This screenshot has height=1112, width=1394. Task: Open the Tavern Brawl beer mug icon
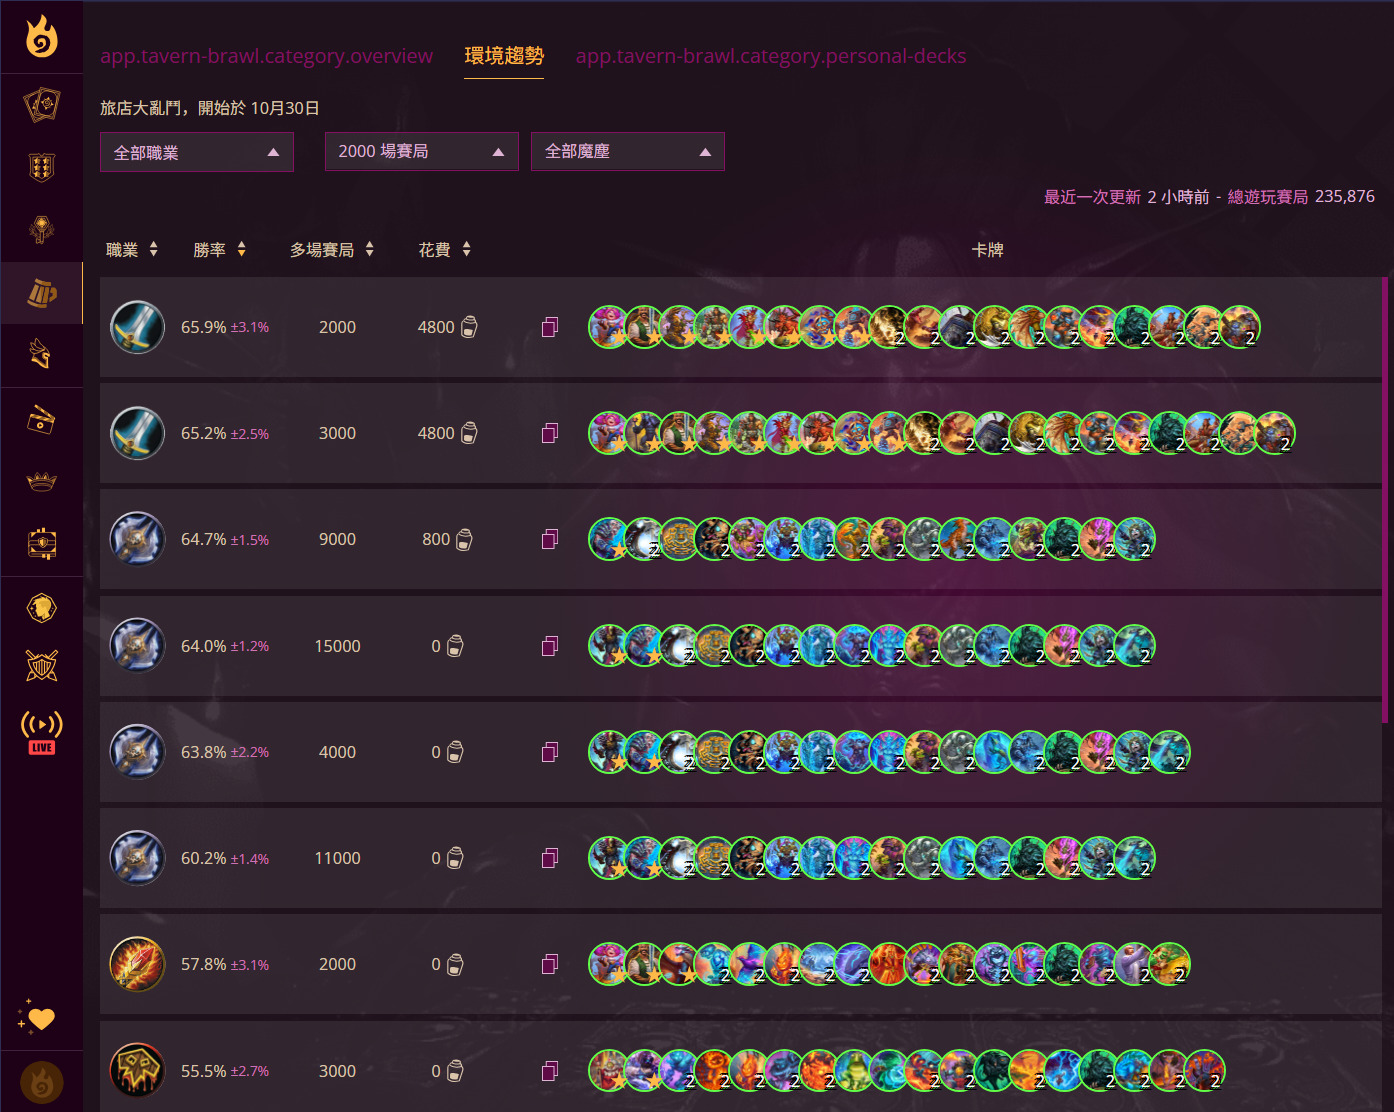pos(41,293)
